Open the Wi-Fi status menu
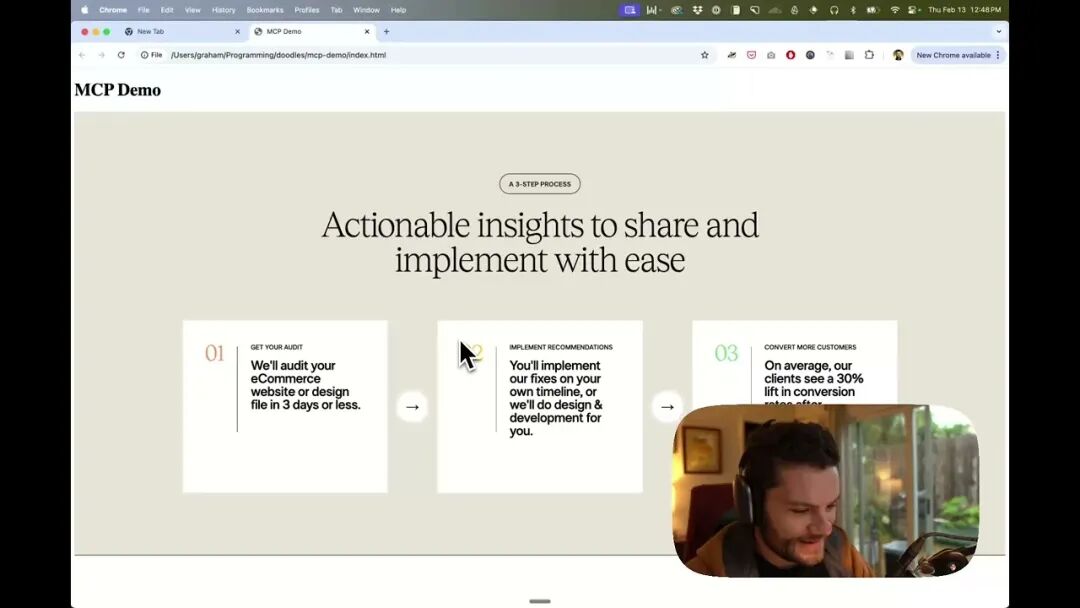Screen dimensions: 1080x608 895,10
